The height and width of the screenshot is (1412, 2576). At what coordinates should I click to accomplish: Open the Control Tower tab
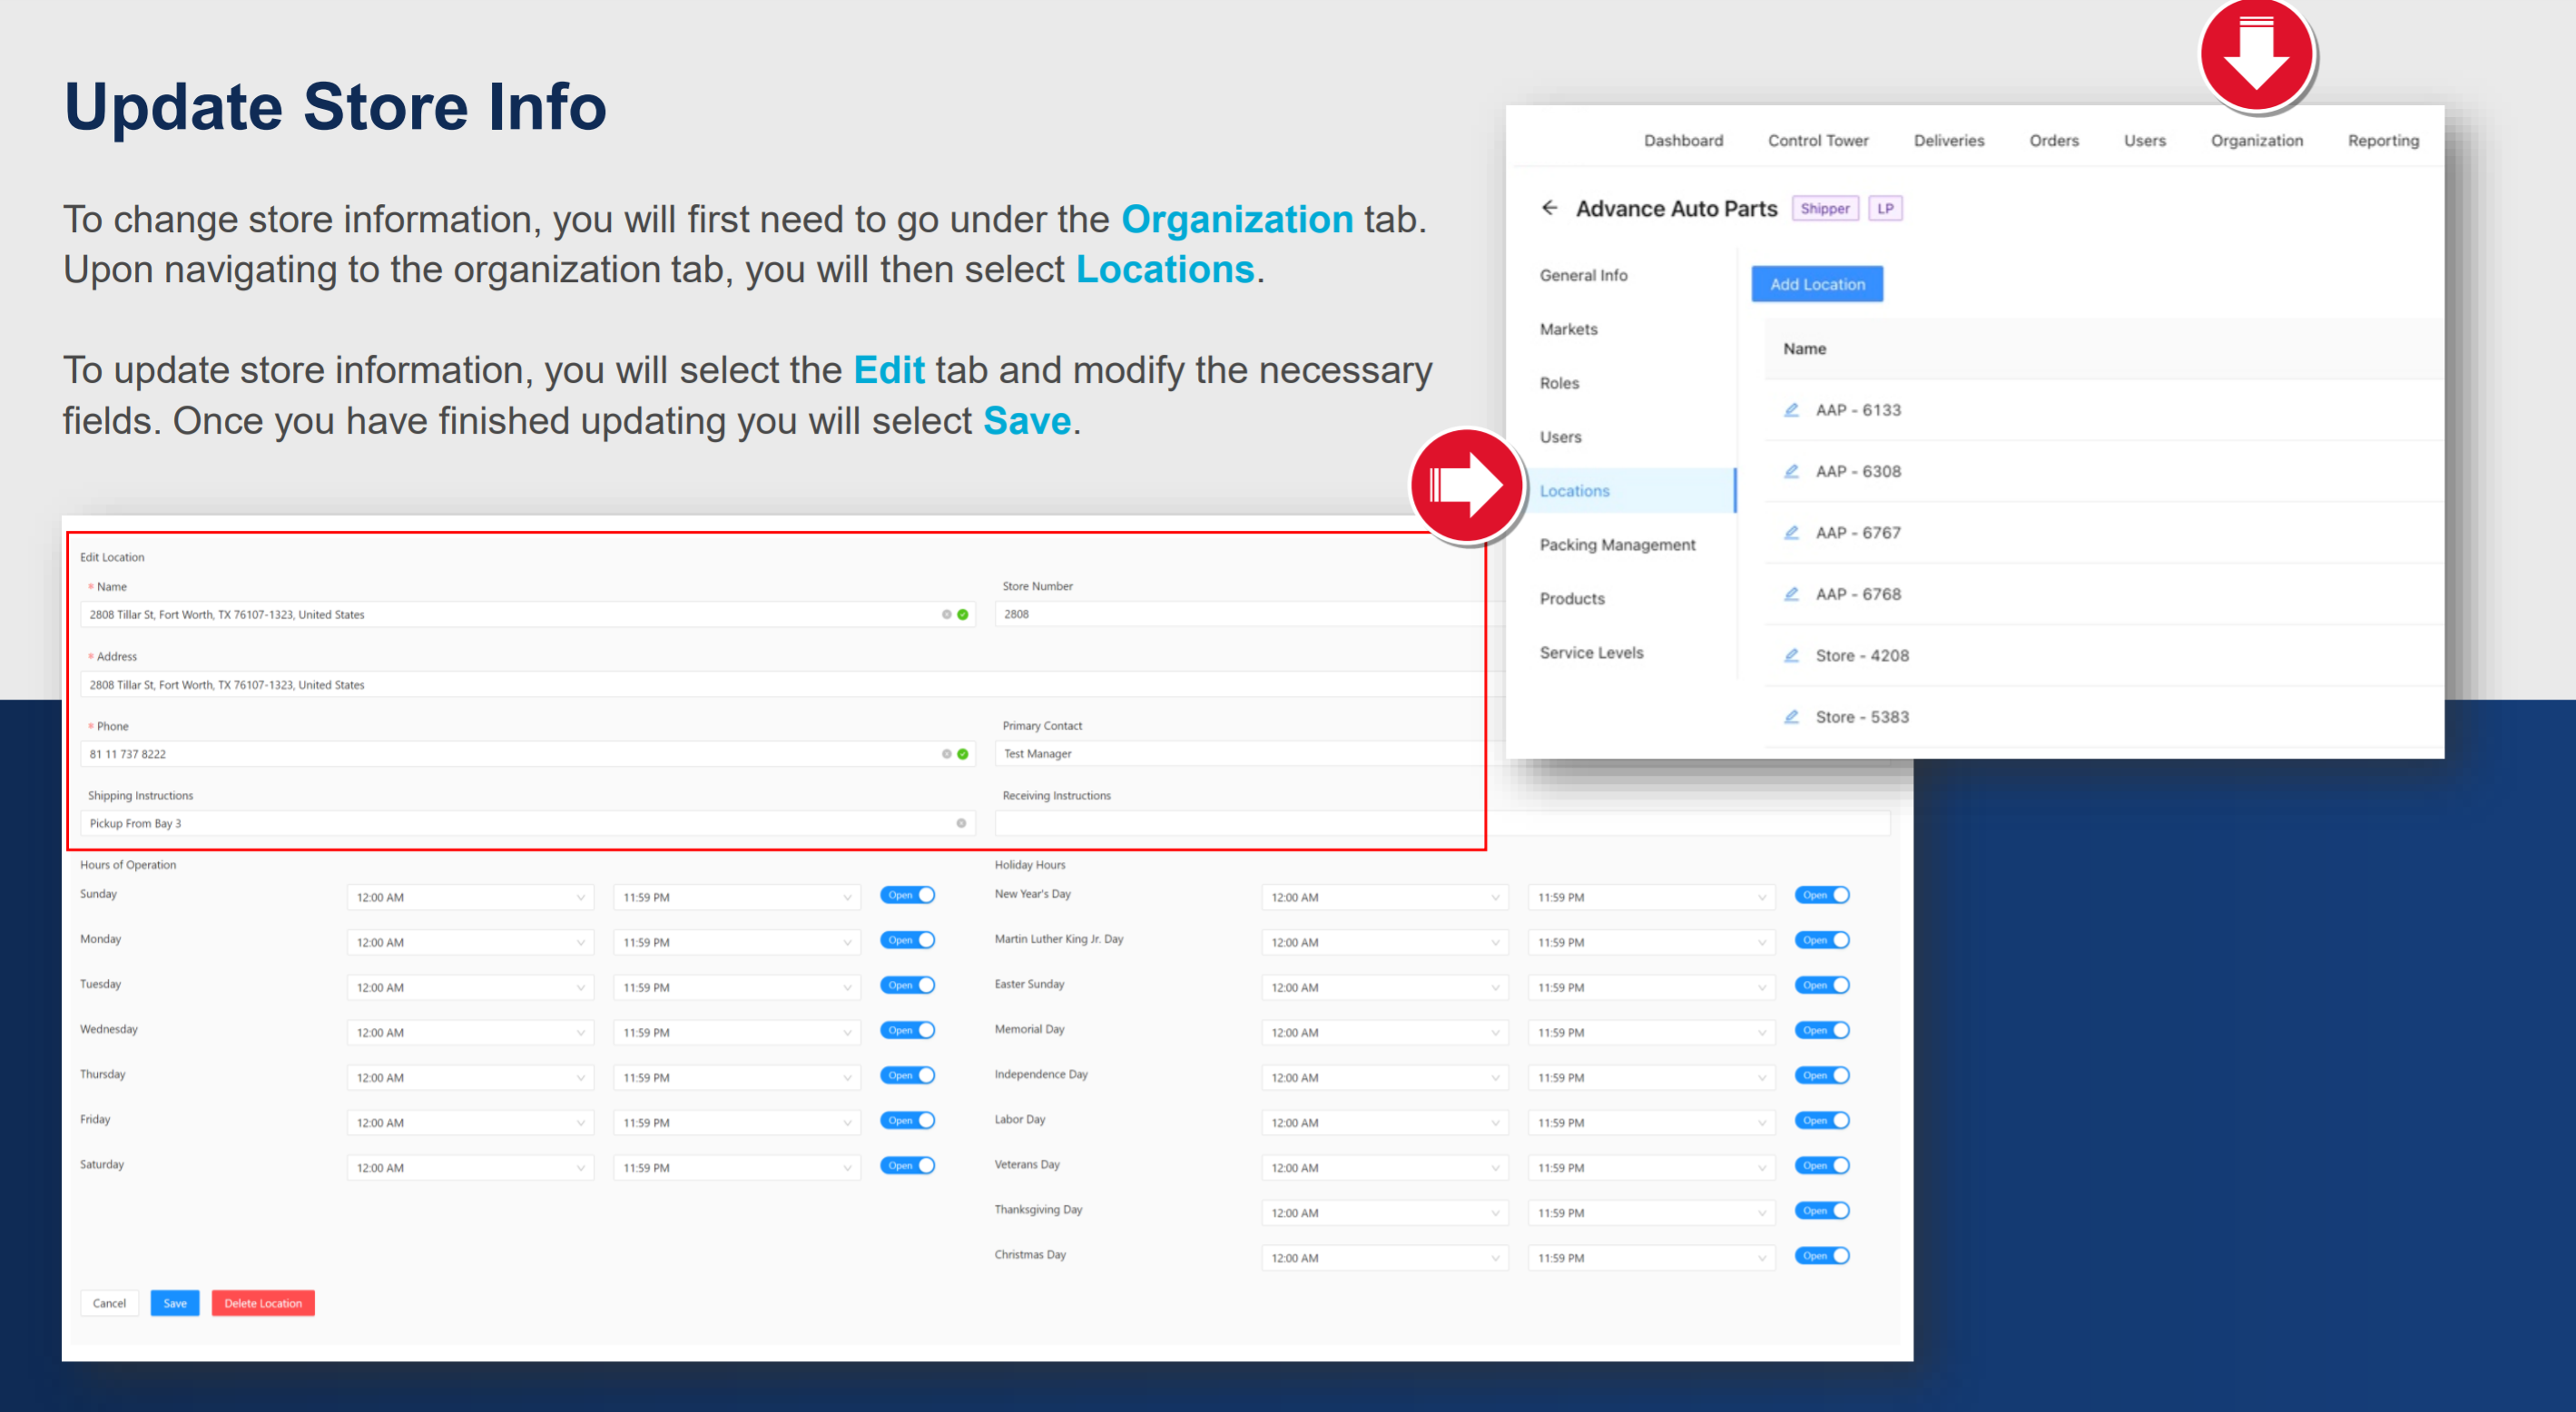pyautogui.click(x=1818, y=141)
